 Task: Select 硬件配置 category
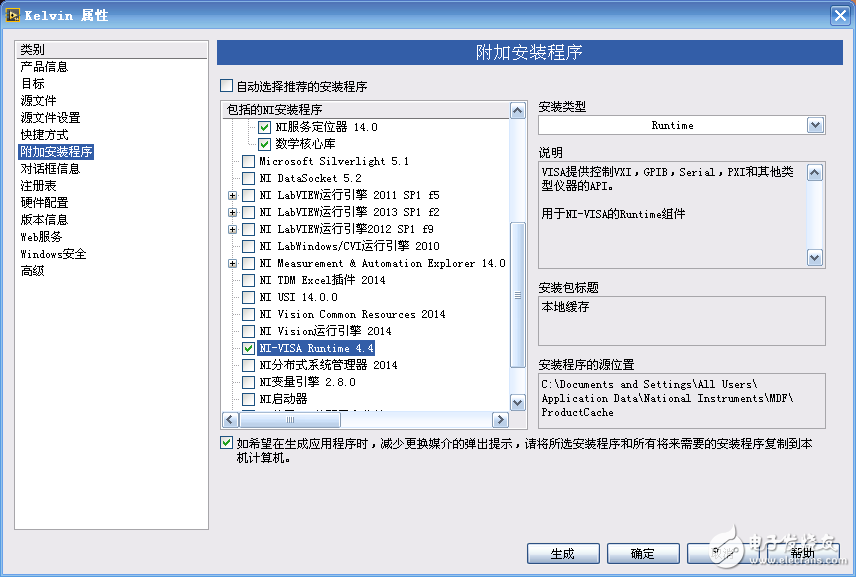click(44, 203)
